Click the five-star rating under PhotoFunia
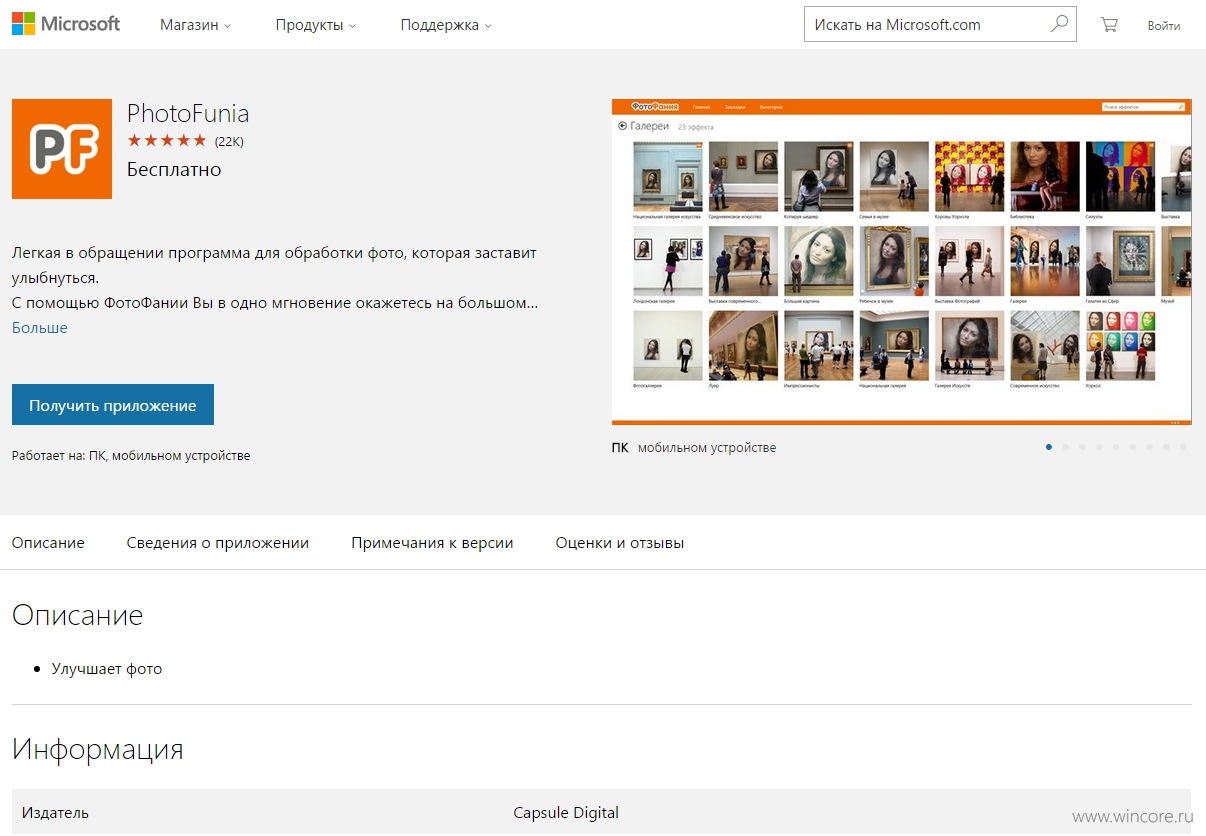 [x=167, y=141]
